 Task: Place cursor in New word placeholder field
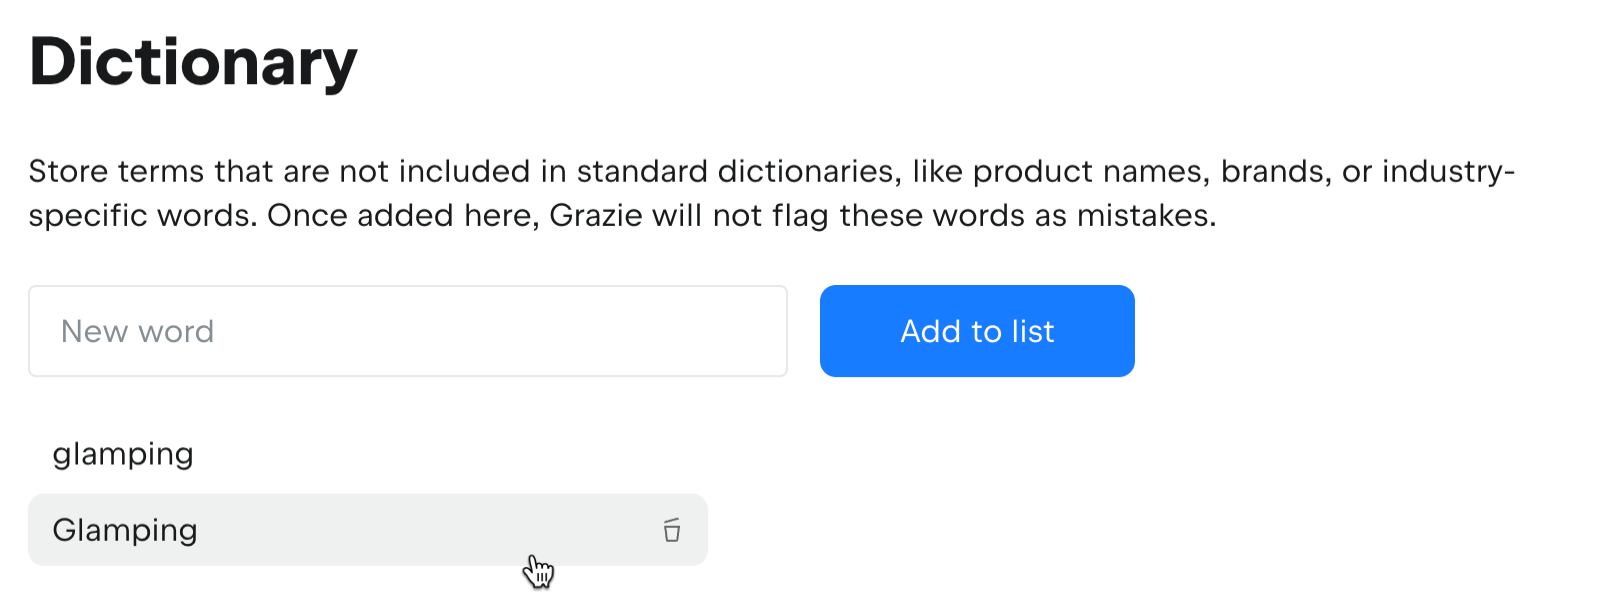pyautogui.click(x=408, y=331)
